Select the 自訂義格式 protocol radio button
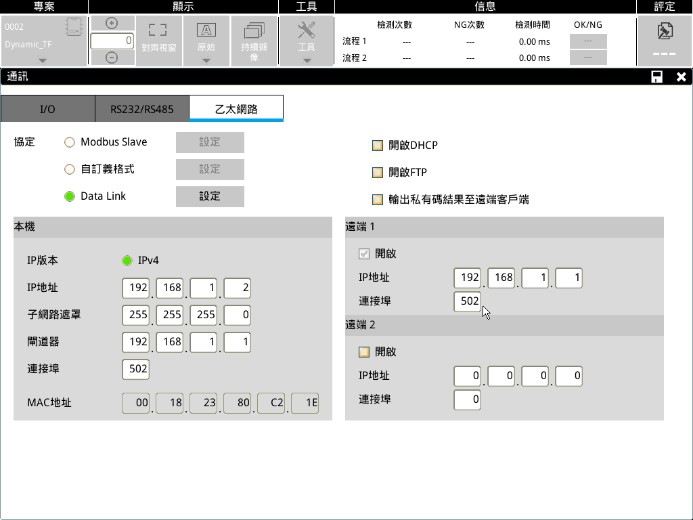693x520 pixels. (70, 169)
